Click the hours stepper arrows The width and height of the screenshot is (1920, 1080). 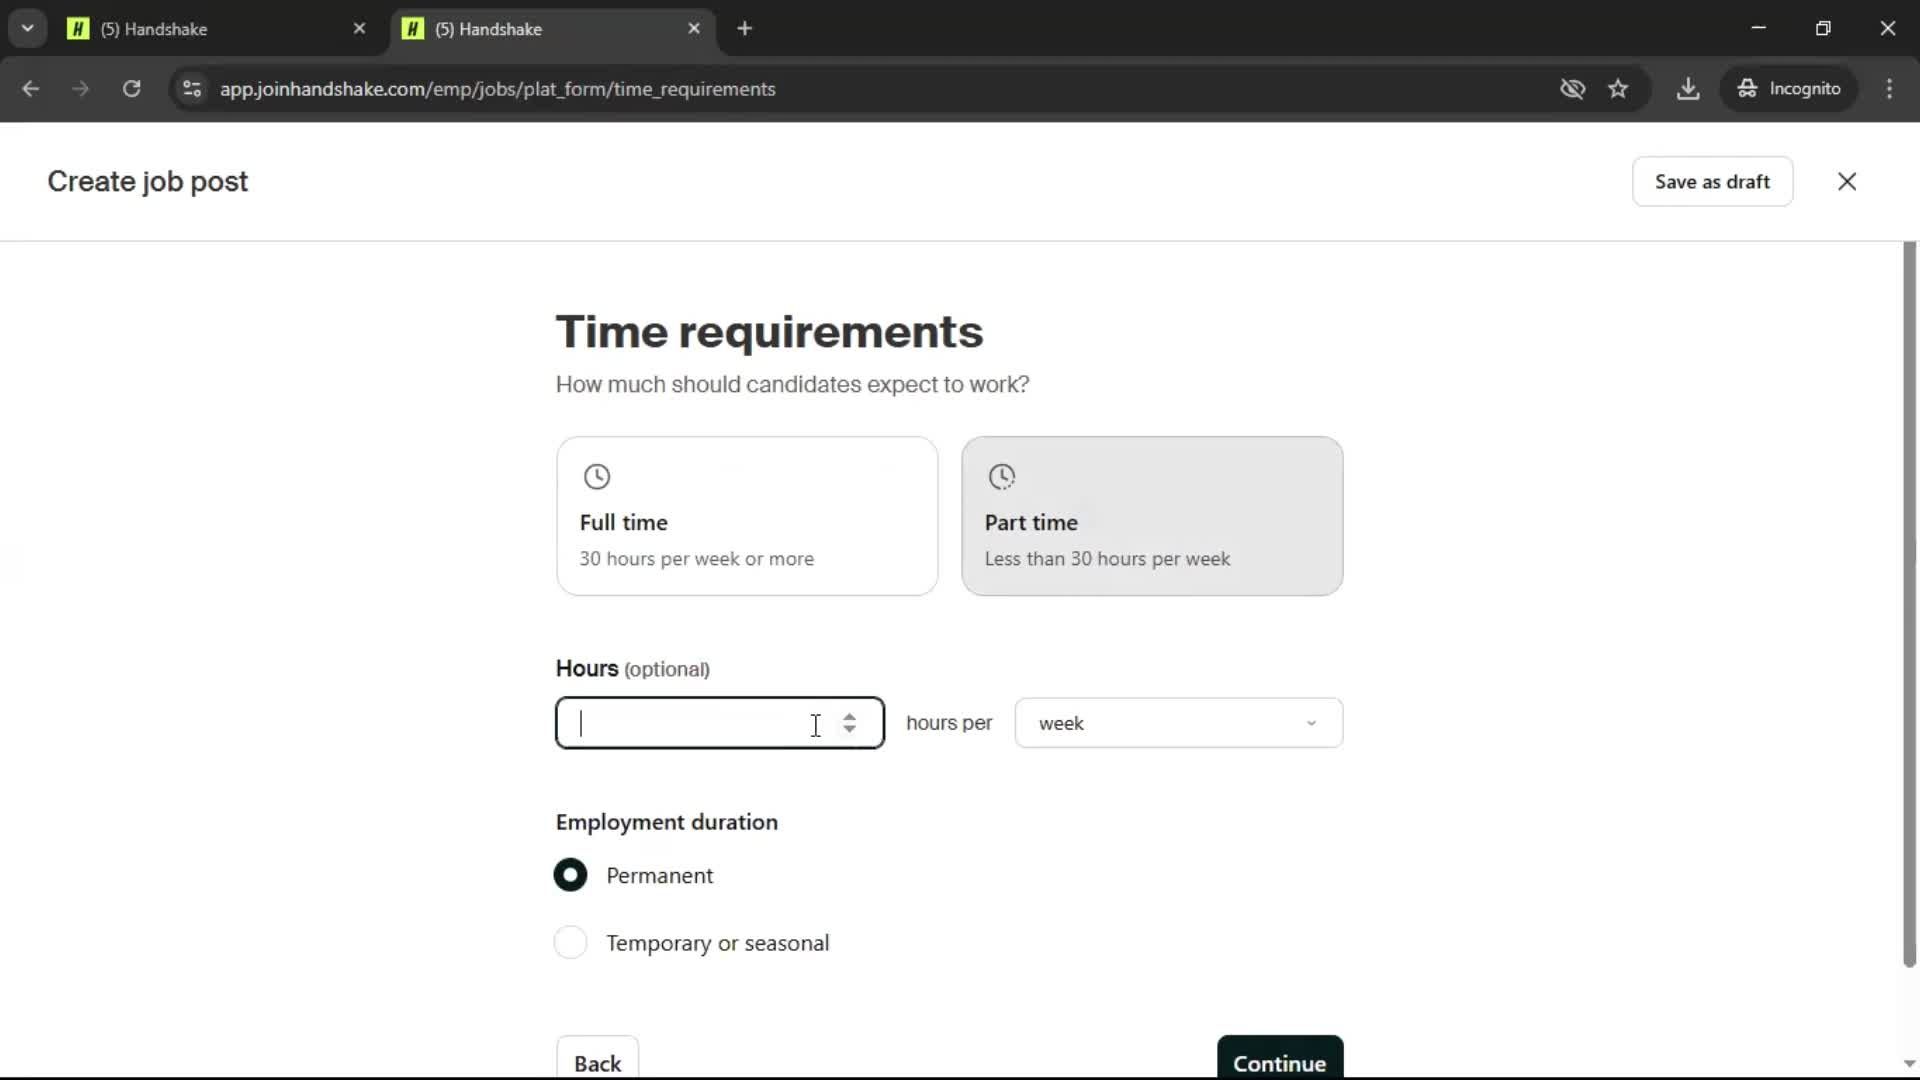tap(849, 723)
